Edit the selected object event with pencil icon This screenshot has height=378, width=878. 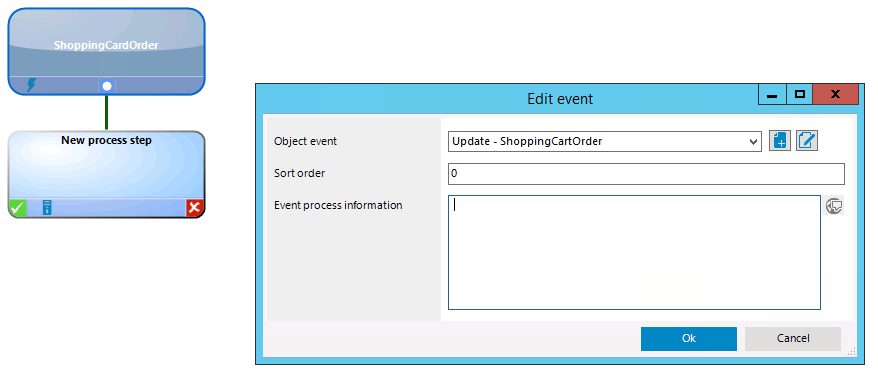point(807,141)
